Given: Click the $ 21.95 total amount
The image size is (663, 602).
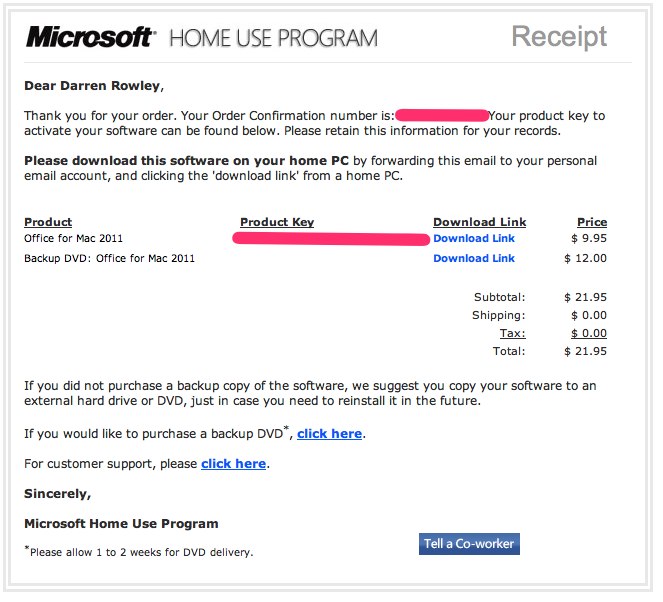Looking at the screenshot, I should tap(586, 351).
